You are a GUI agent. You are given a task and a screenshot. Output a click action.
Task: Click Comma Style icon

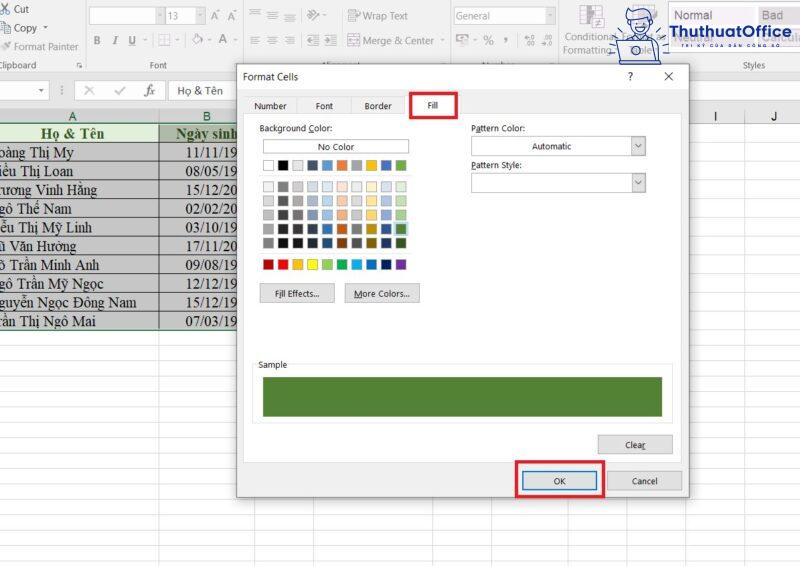(x=506, y=40)
